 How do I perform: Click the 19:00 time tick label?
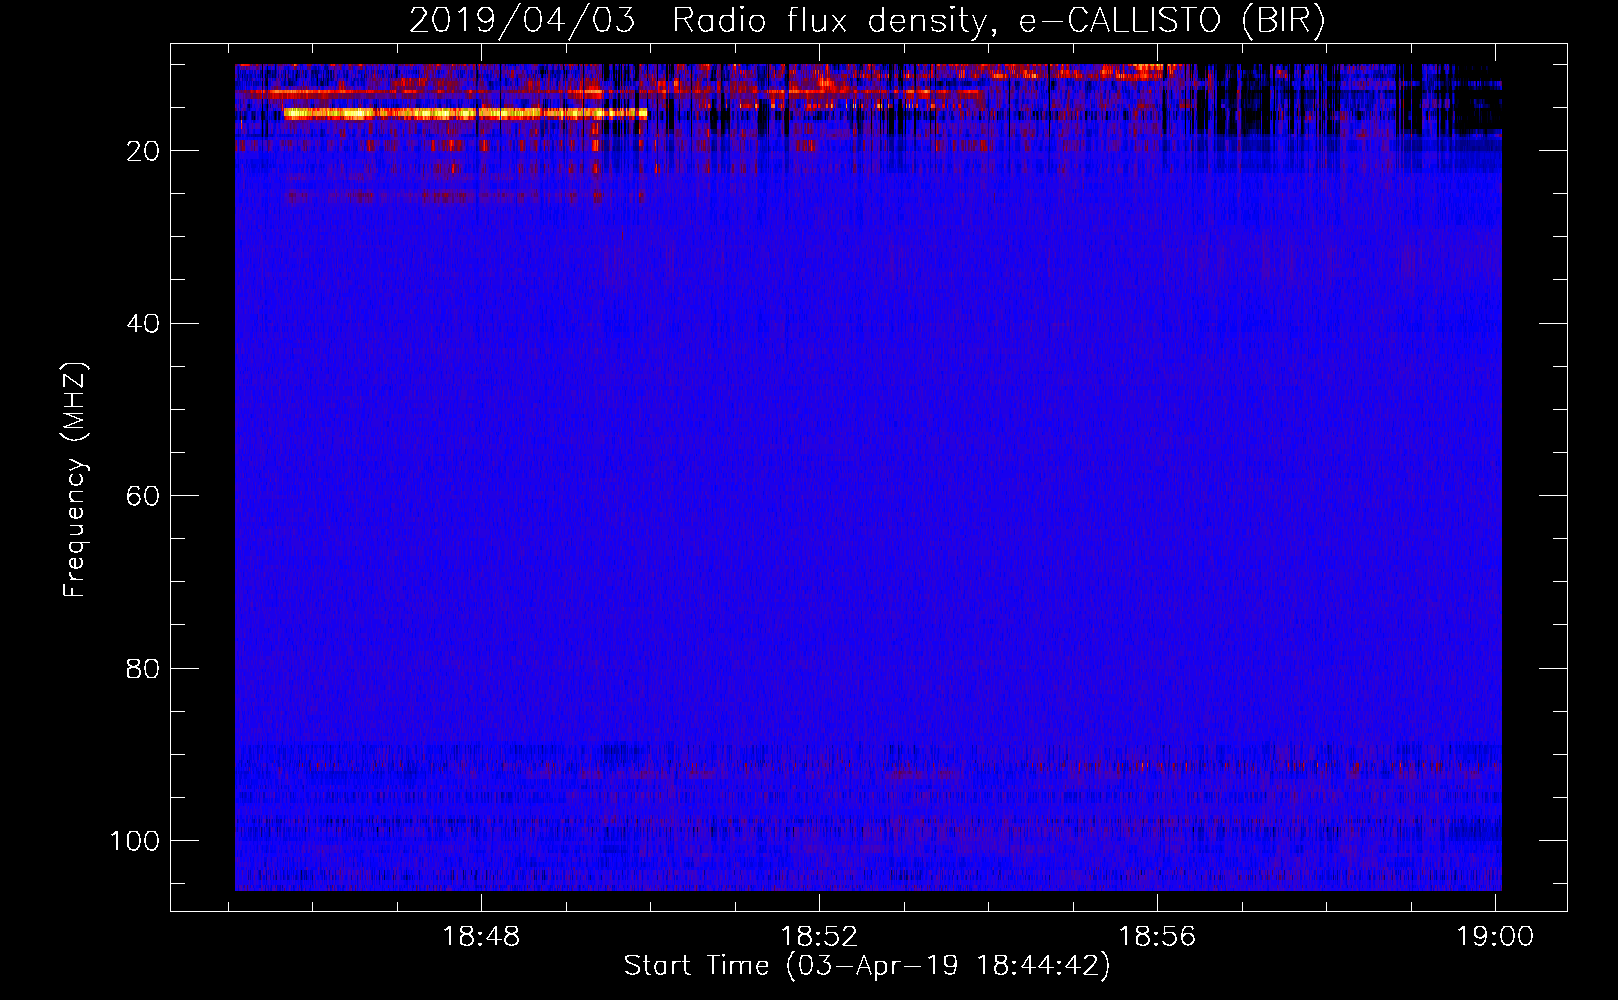[1495, 937]
